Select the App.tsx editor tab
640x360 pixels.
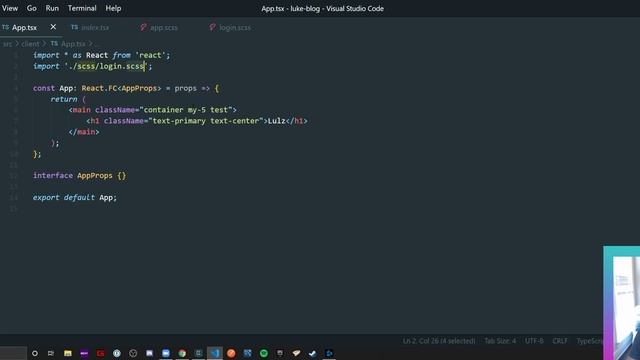coord(24,27)
